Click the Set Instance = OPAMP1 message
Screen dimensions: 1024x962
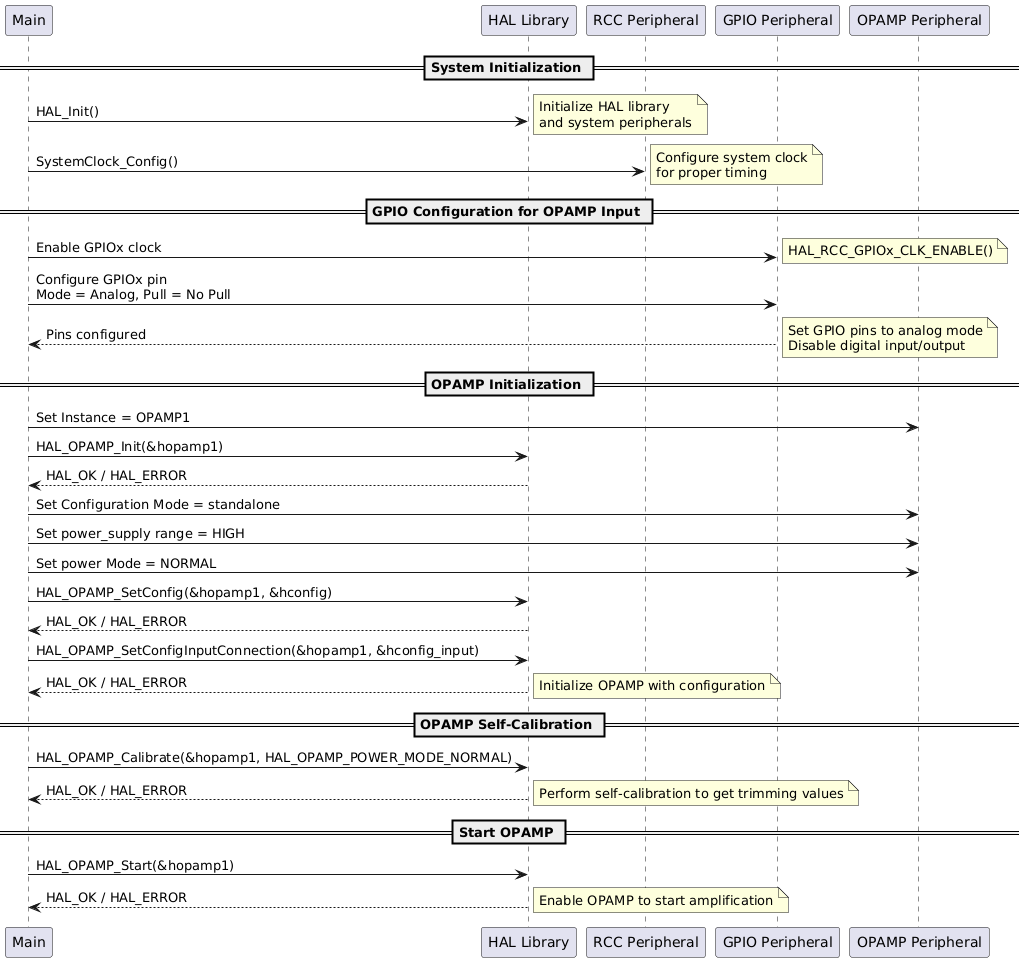(x=112, y=417)
